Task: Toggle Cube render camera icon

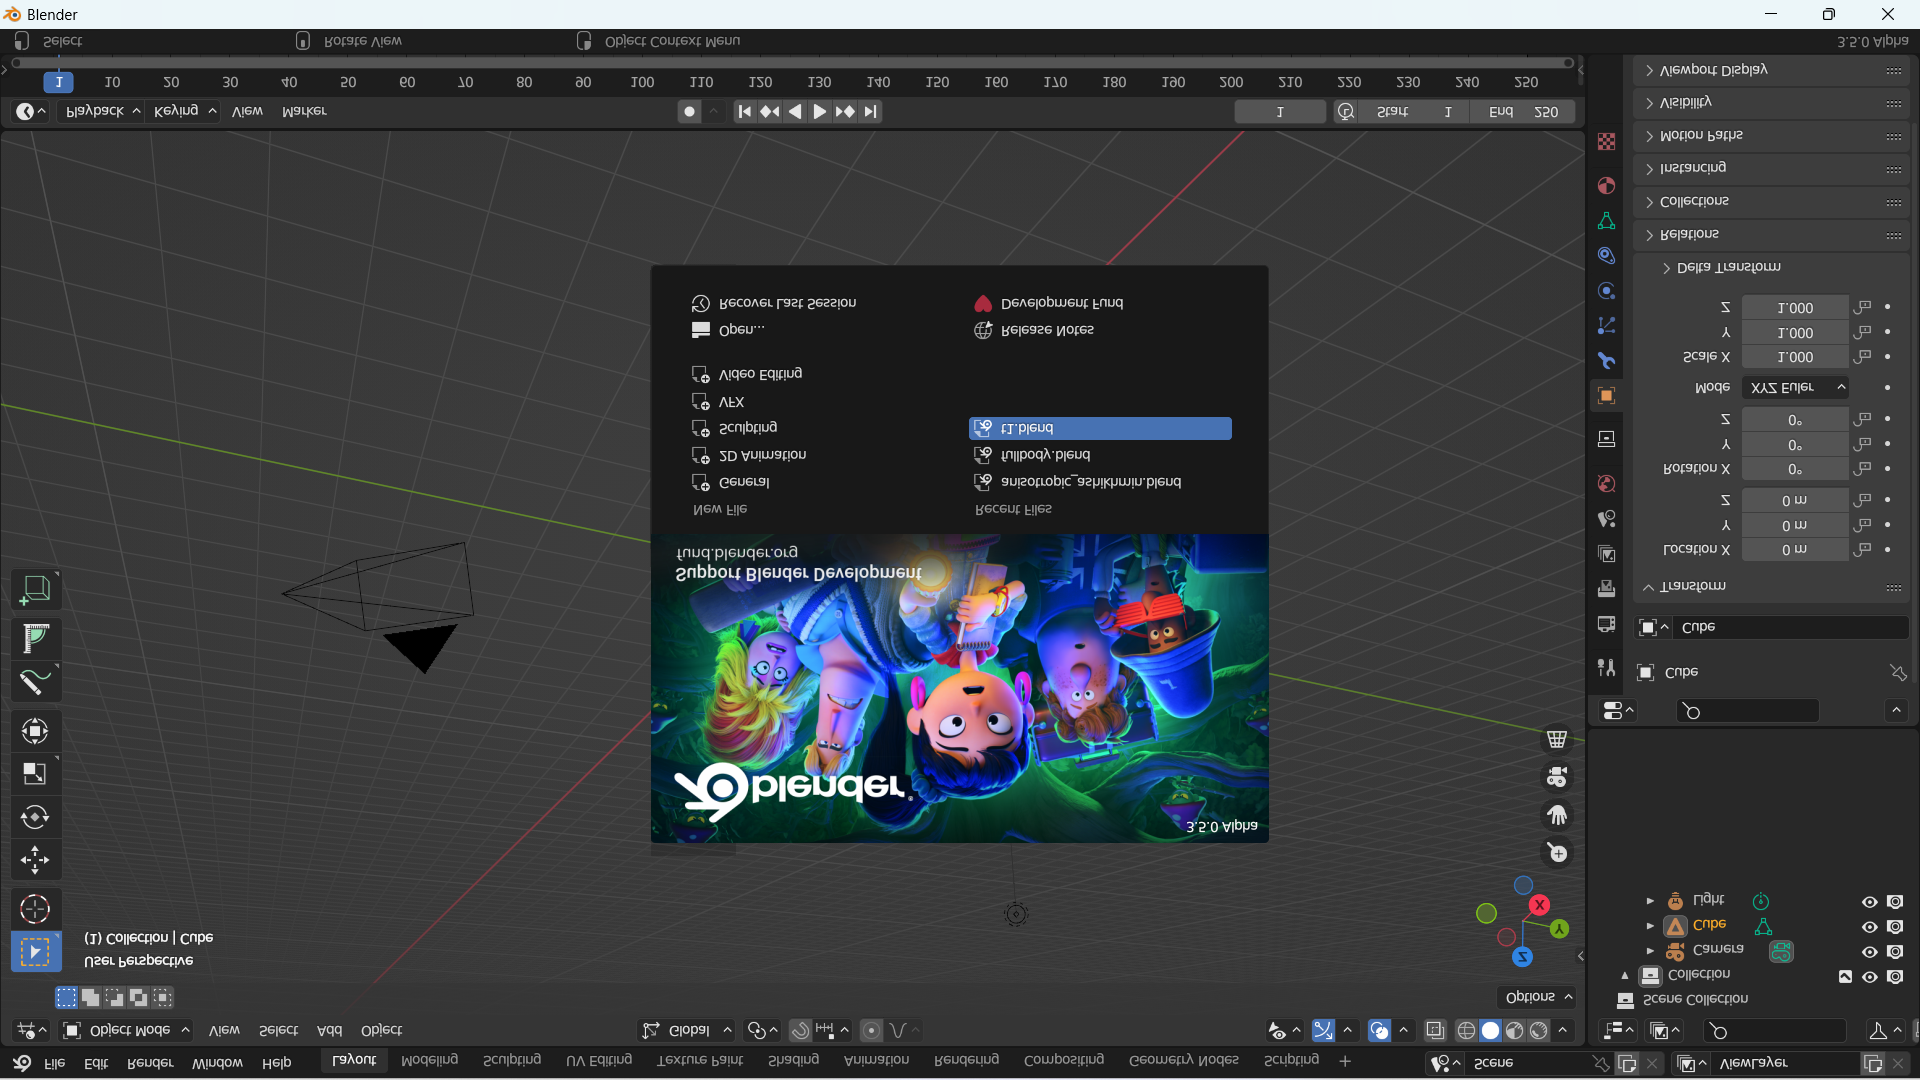Action: pos(1895,927)
